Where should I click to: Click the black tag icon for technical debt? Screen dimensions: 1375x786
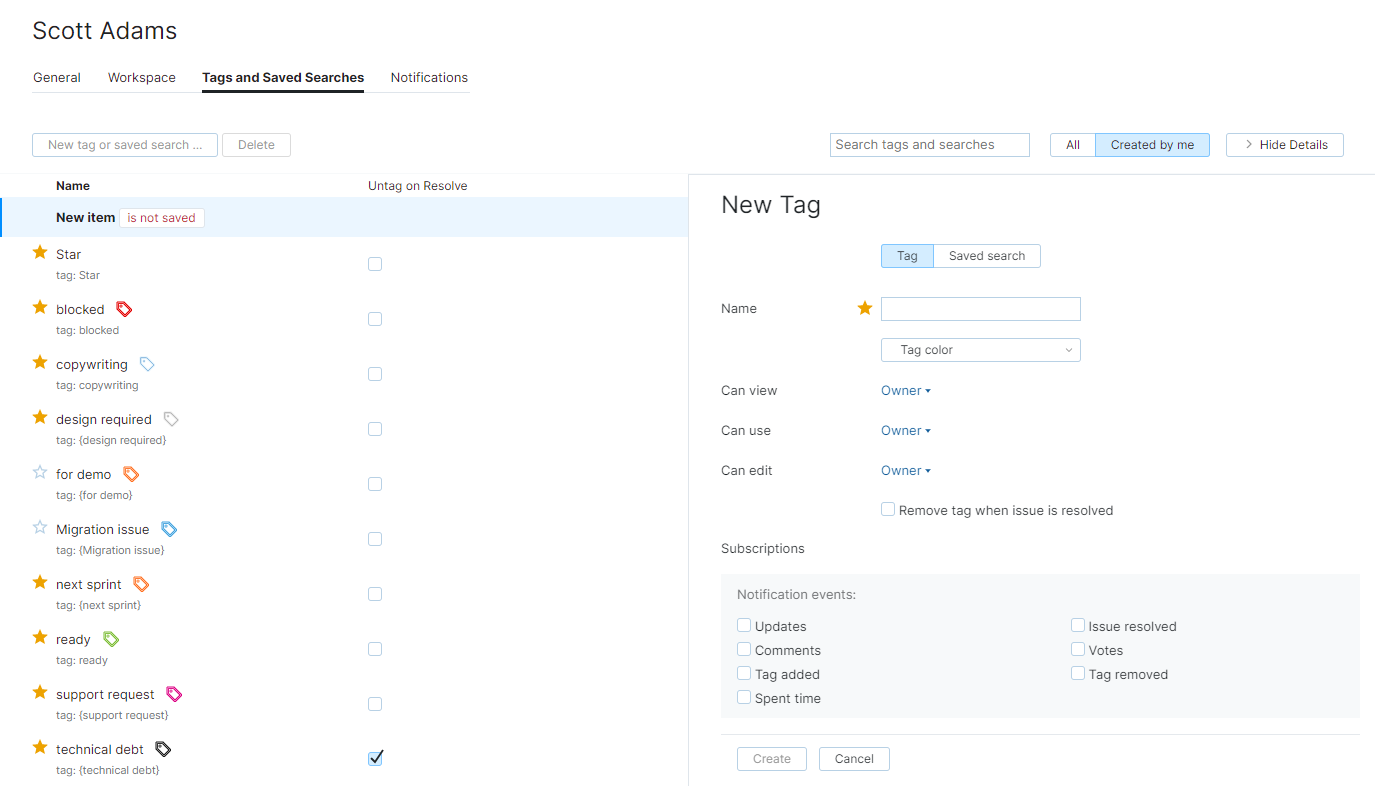163,749
